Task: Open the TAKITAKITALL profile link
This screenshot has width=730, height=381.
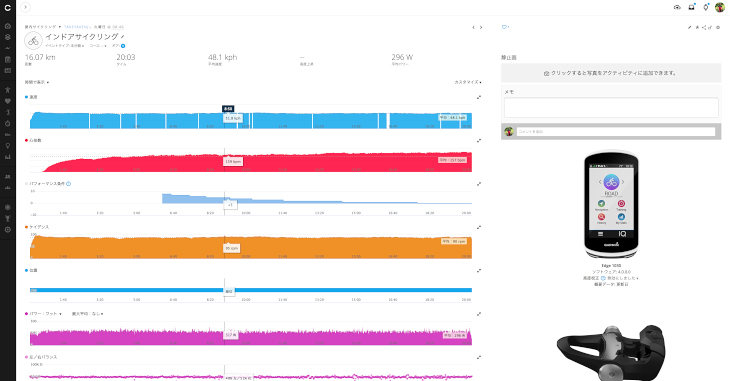Action: pos(78,27)
